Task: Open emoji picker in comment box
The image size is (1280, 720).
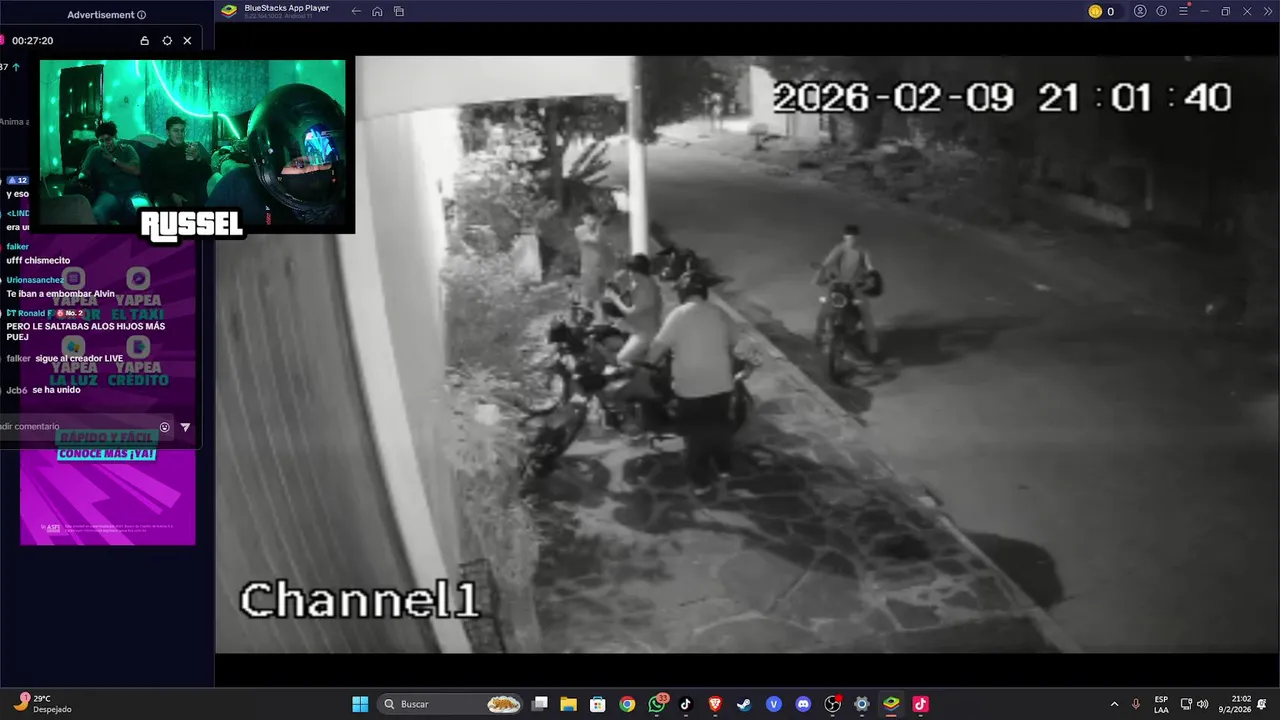Action: click(165, 427)
